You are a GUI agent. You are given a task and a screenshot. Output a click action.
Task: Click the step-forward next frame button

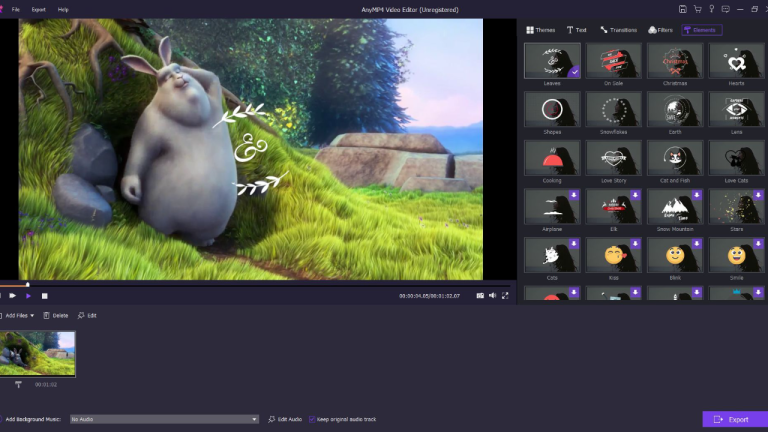click(x=13, y=296)
